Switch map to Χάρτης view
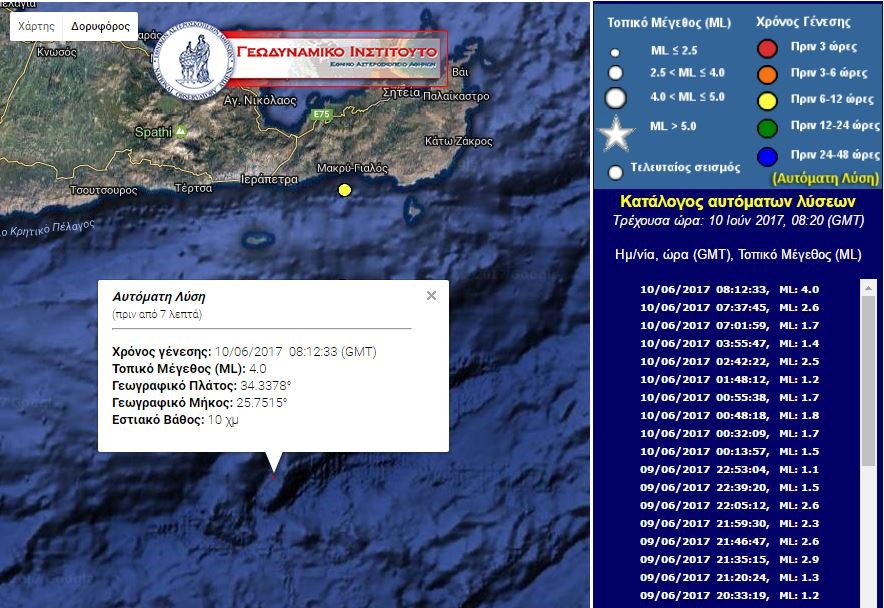884x608 pixels. pyautogui.click(x=36, y=26)
